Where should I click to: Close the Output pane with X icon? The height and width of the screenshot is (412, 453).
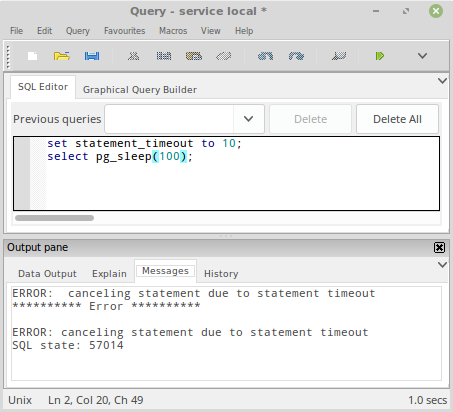[439, 247]
